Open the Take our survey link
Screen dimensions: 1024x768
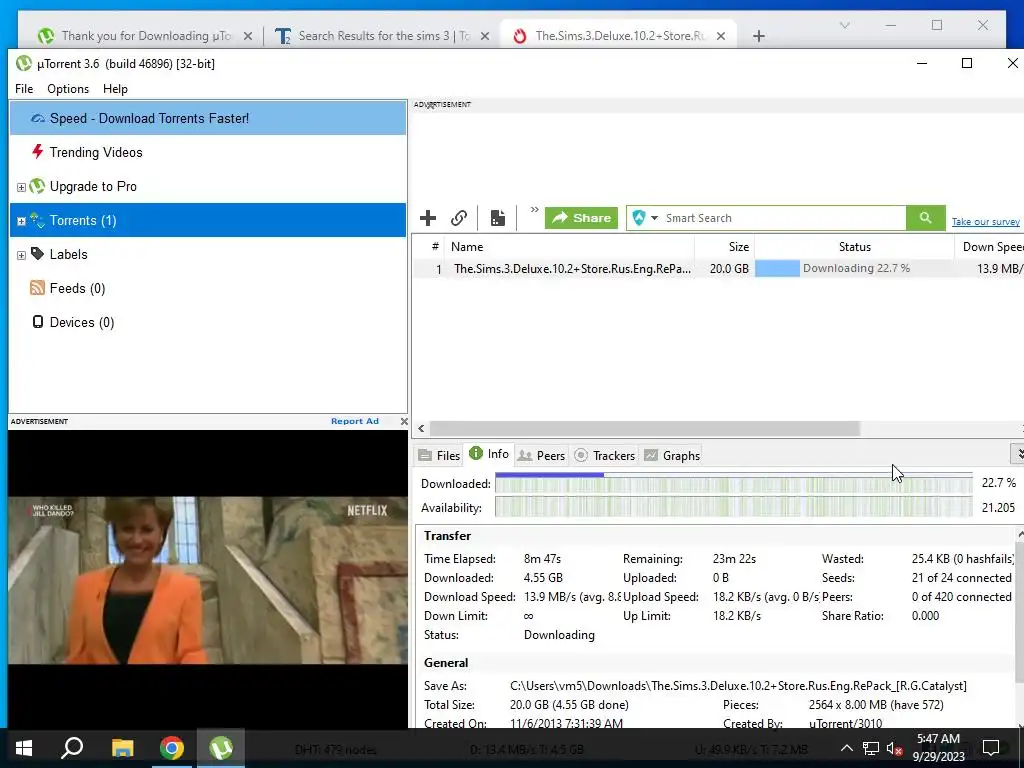(x=985, y=222)
